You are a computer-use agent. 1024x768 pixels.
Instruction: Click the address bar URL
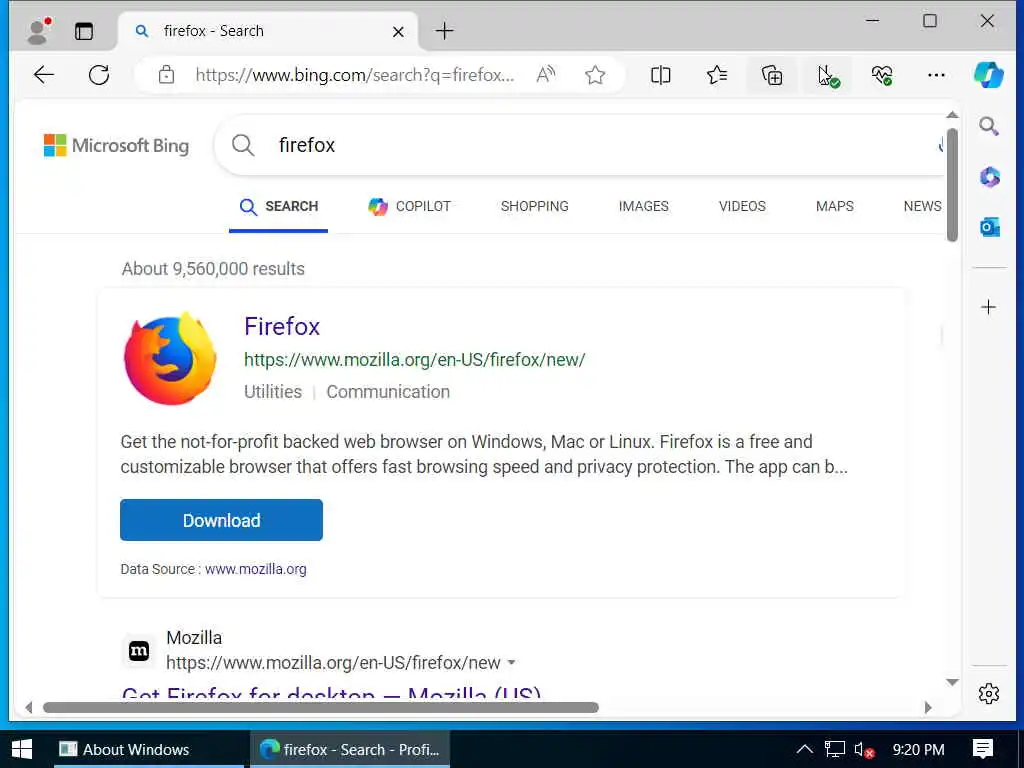(355, 75)
